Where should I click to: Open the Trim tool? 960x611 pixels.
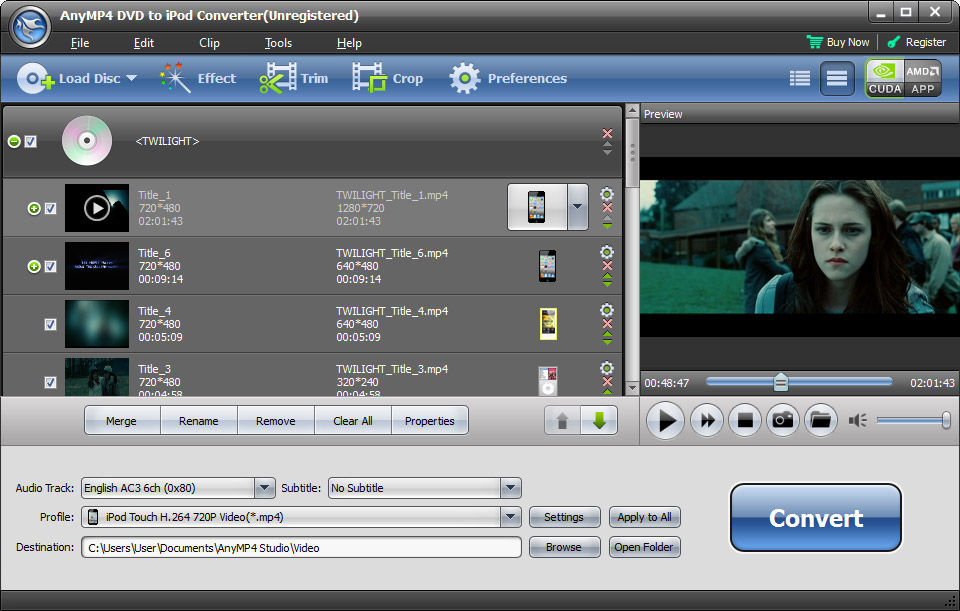(x=294, y=79)
